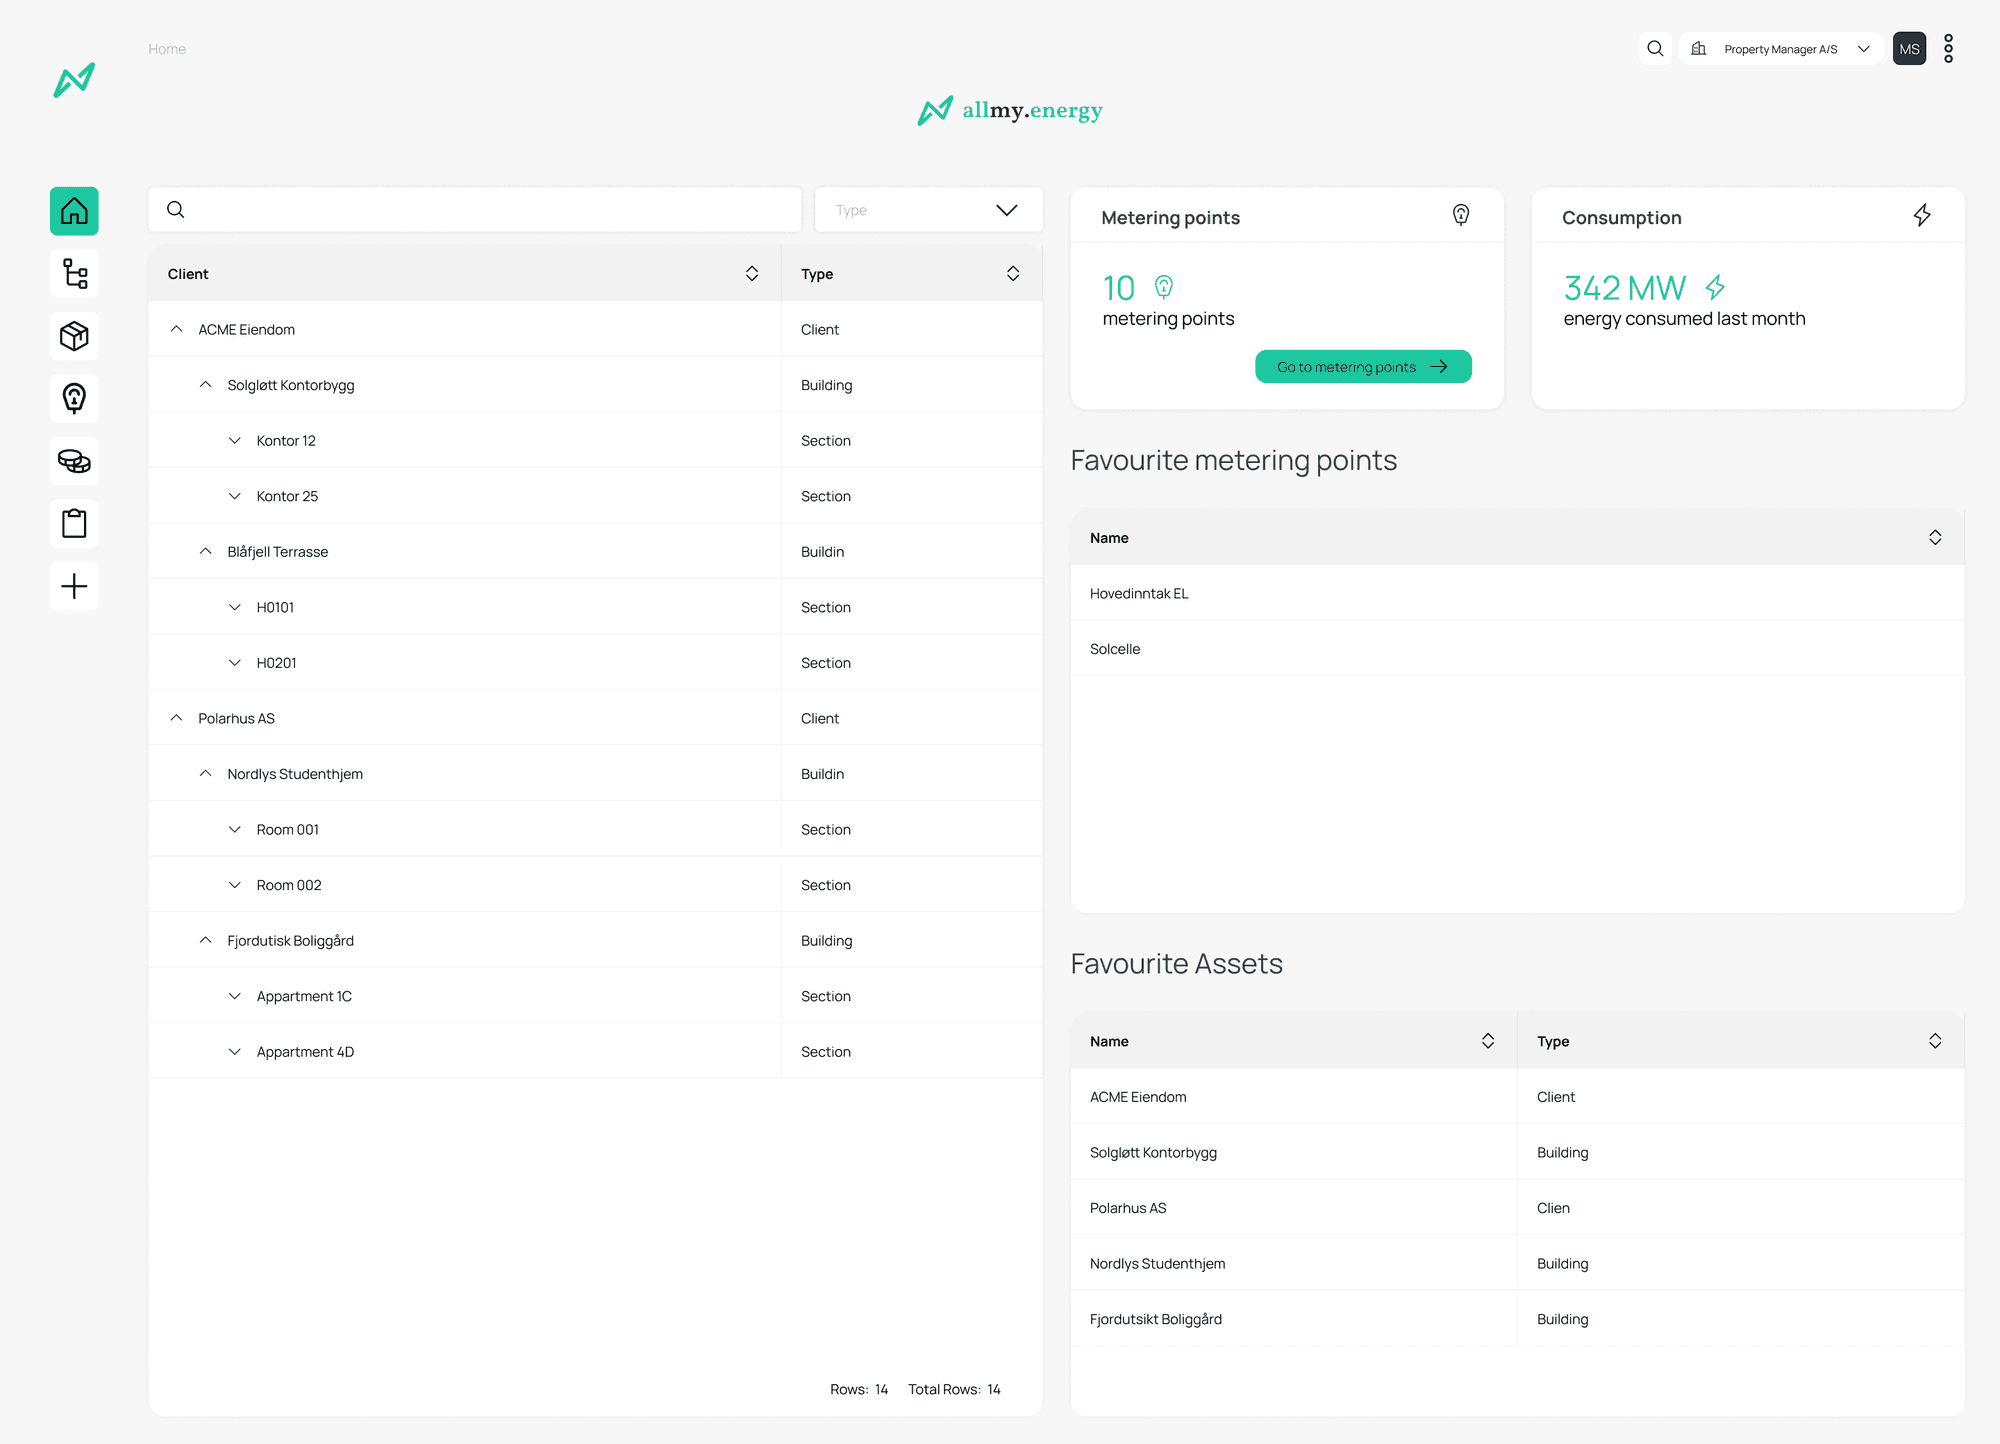
Task: Collapse the Fjordutisk Boliggård row
Action: (206, 941)
